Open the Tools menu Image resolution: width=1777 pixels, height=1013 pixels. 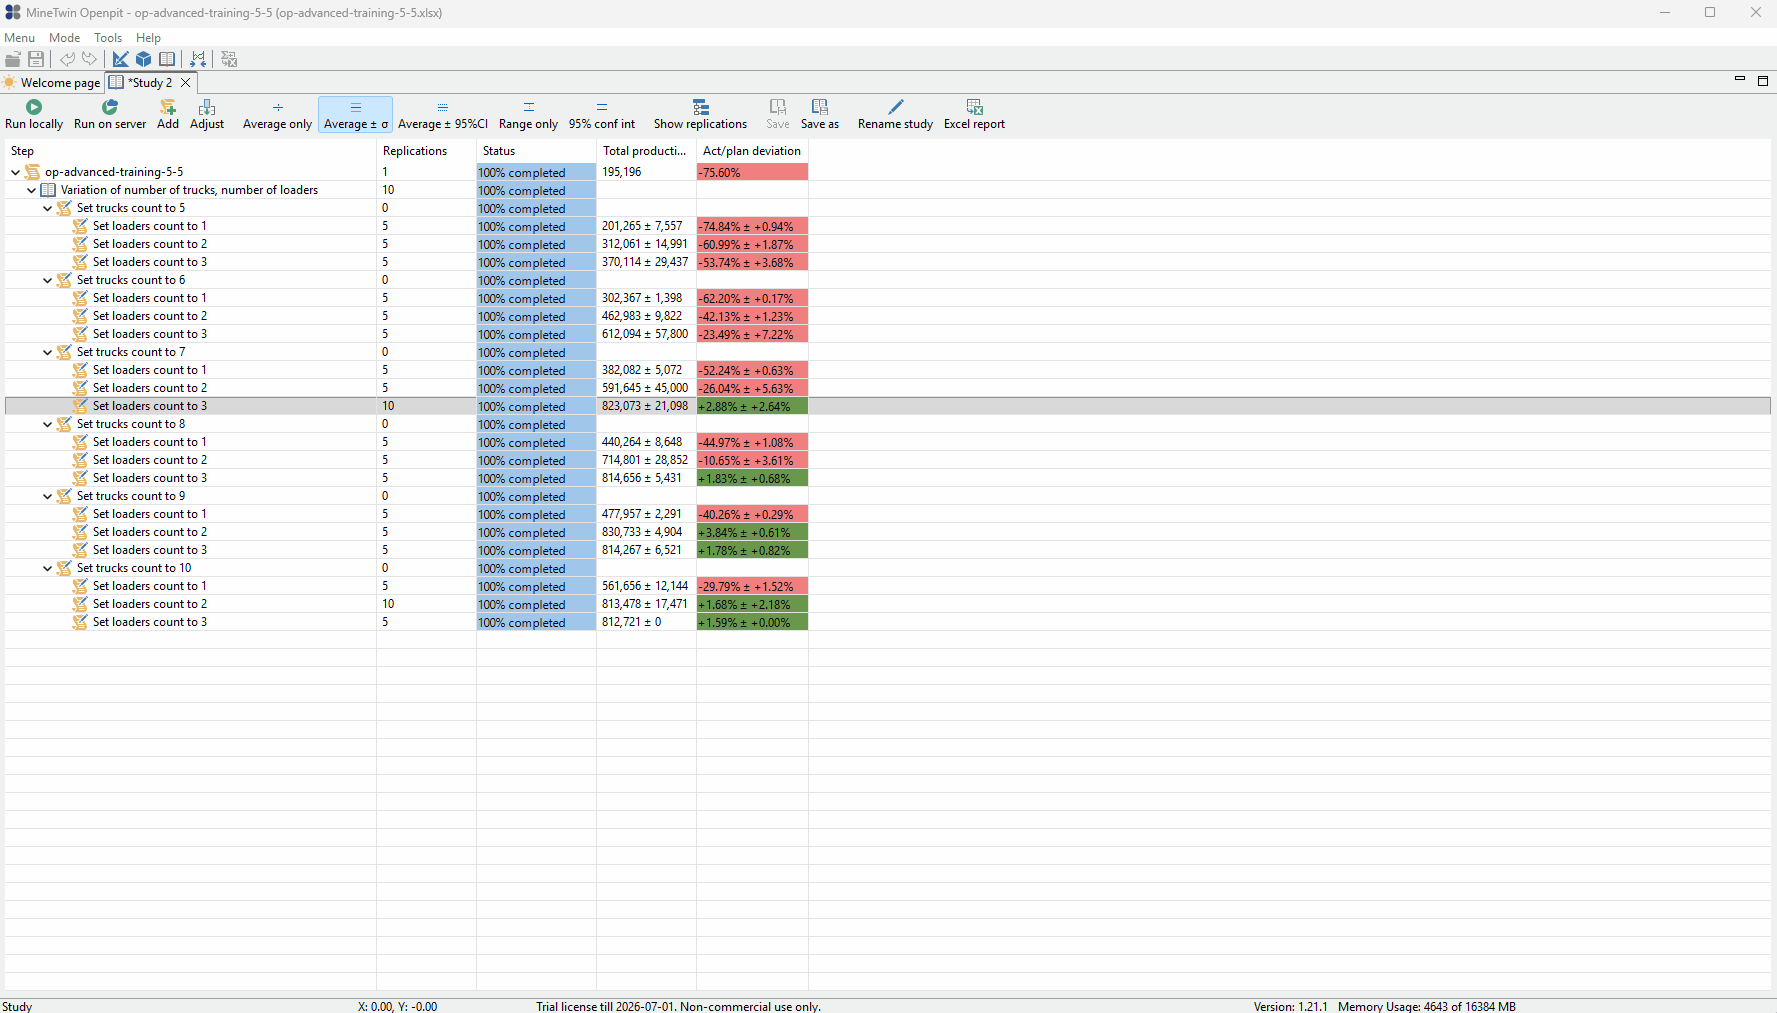pyautogui.click(x=108, y=38)
